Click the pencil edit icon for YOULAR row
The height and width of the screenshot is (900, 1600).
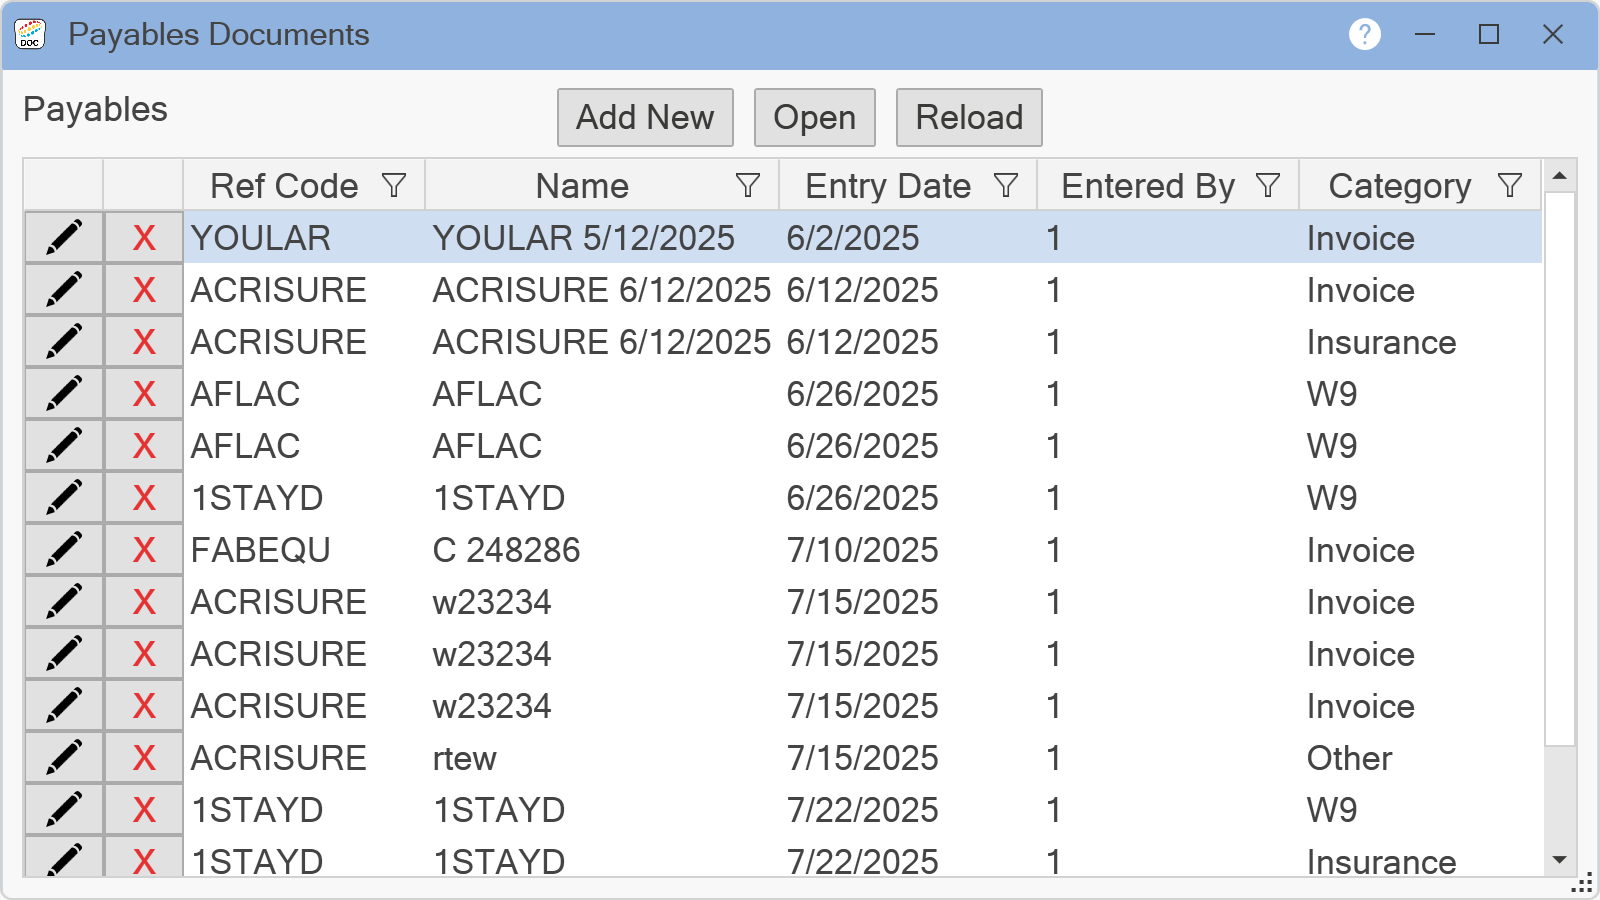coord(64,238)
